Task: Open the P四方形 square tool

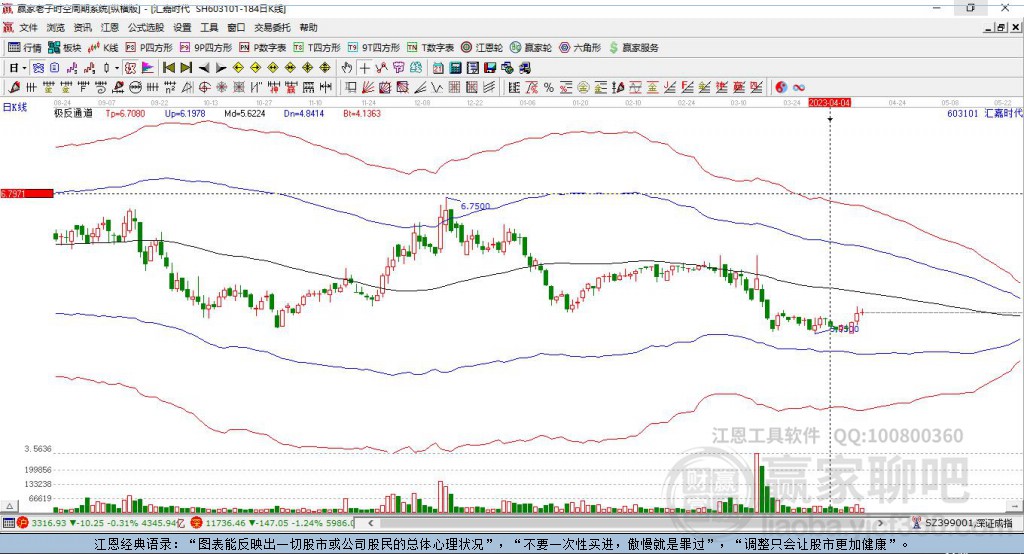Action: coord(149,48)
